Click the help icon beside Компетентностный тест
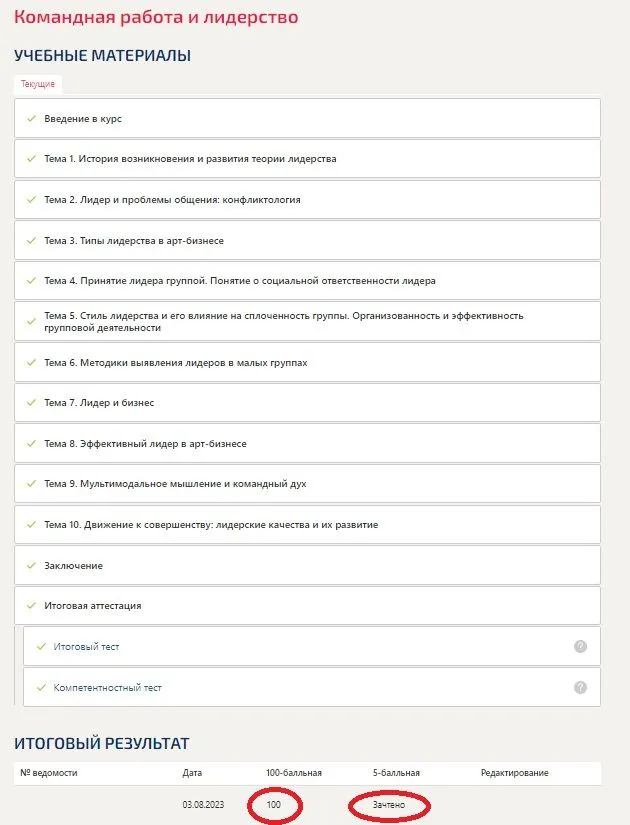The width and height of the screenshot is (630, 825). 580,687
